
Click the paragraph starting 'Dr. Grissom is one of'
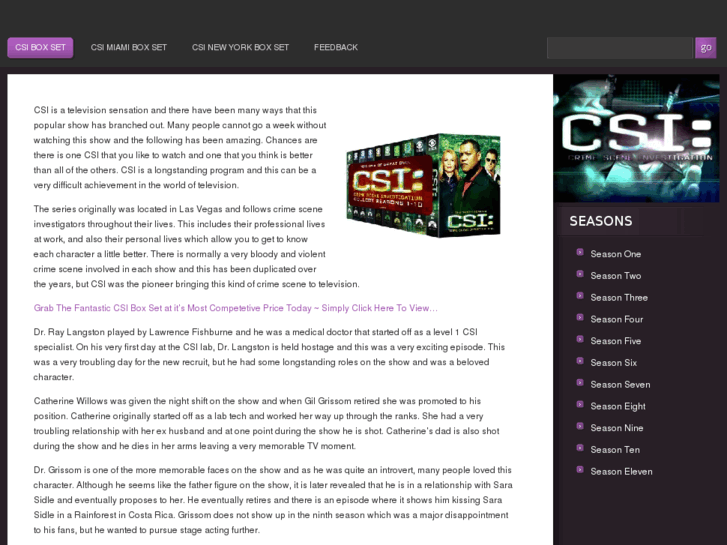[273, 500]
